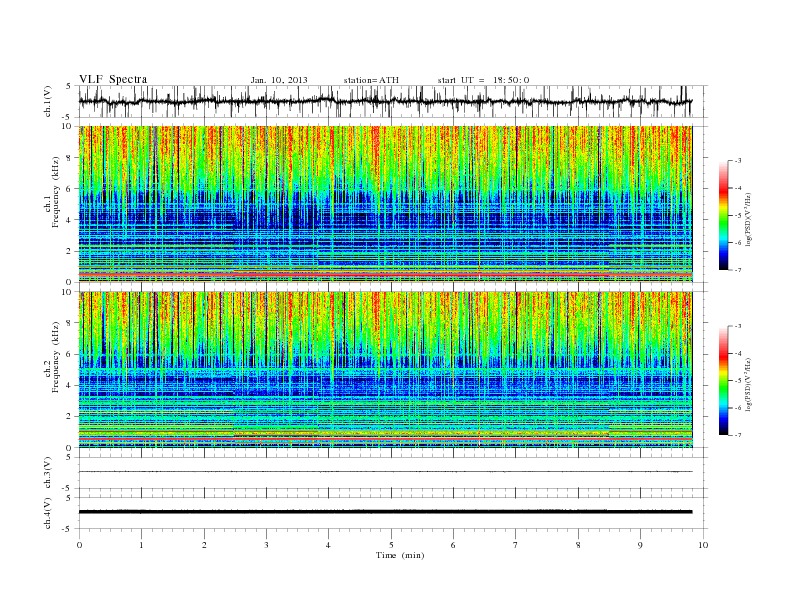Screen dimensions: 792x612
Task: Click the ch.1 spectrogram color bar
Action: tap(723, 216)
